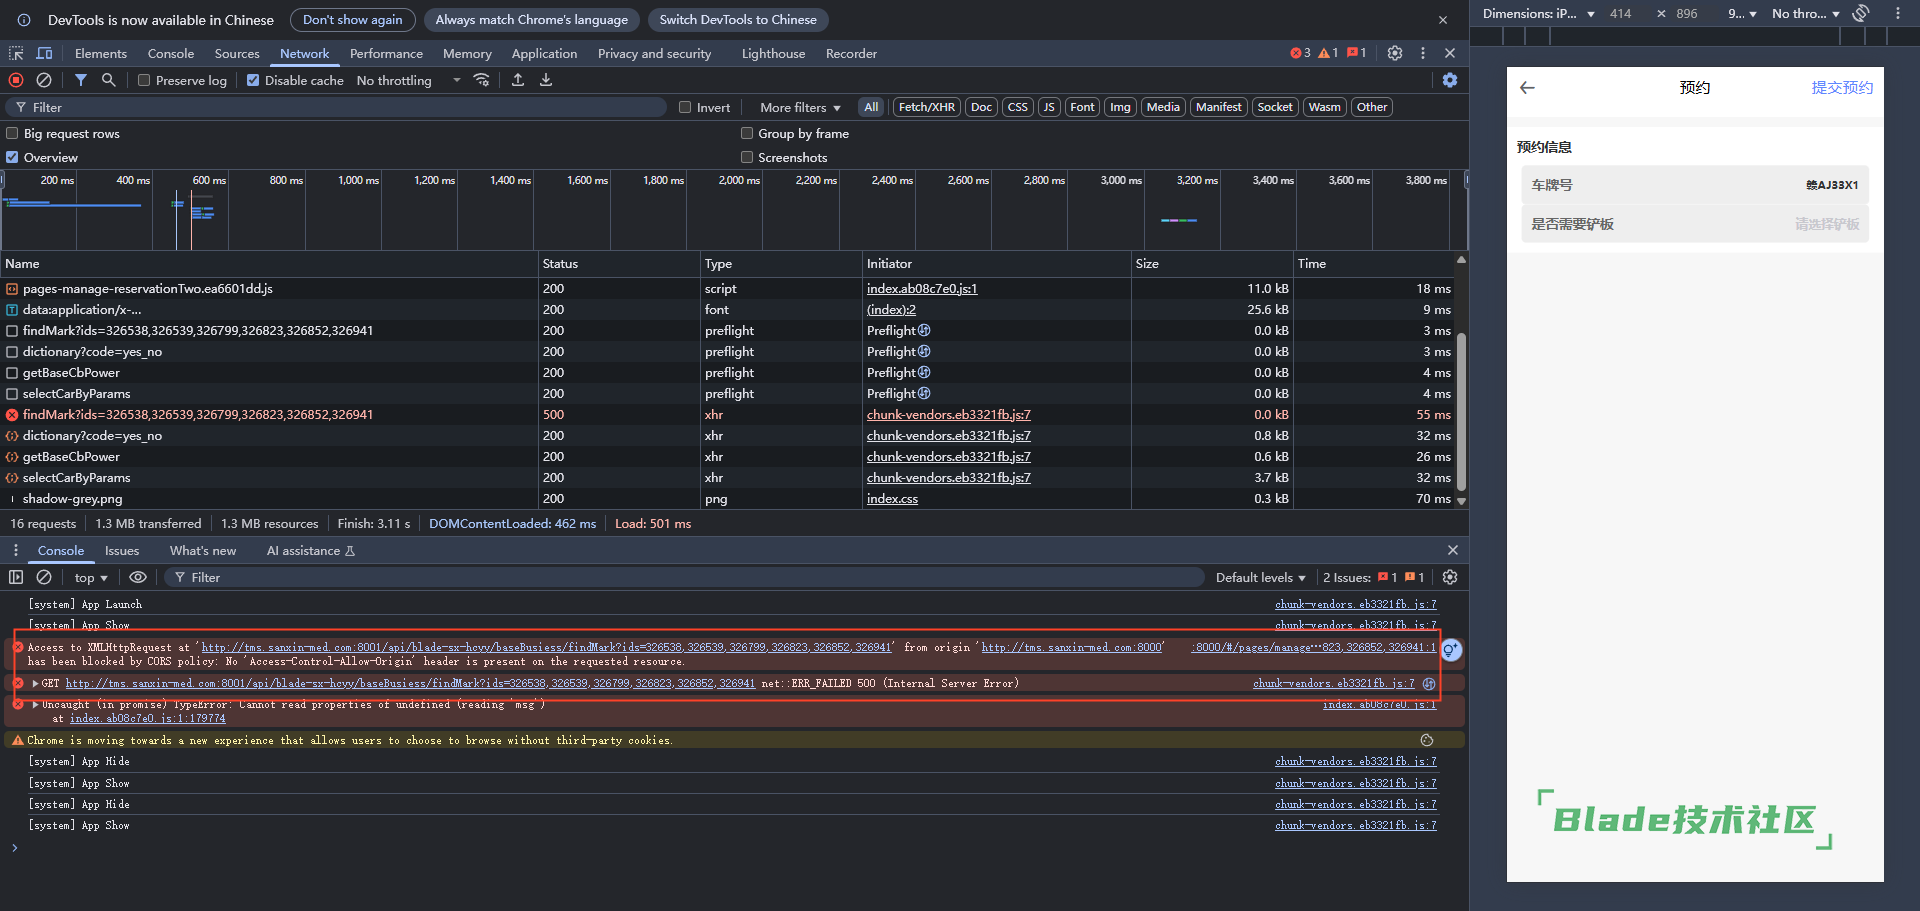Open device toolbar throttling dropdown

pos(1806,13)
